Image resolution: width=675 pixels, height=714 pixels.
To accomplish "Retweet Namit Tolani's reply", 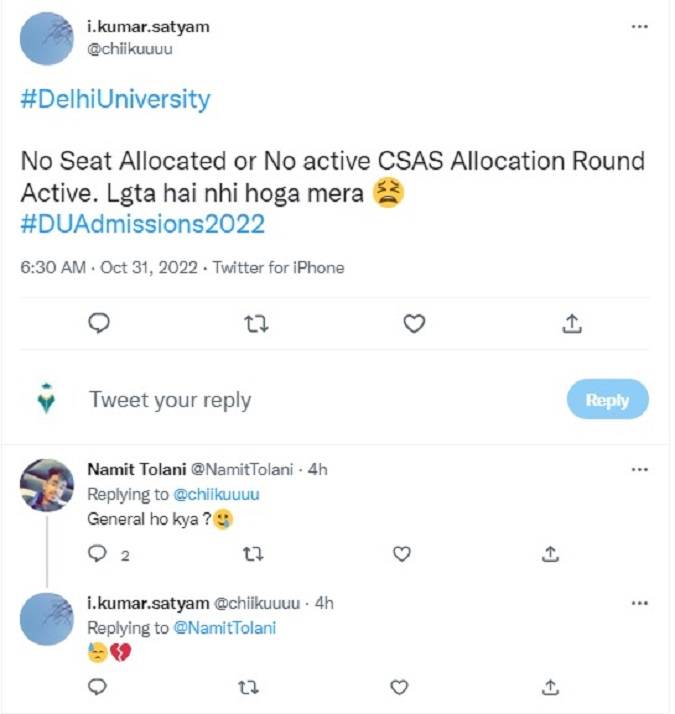I will tap(254, 554).
